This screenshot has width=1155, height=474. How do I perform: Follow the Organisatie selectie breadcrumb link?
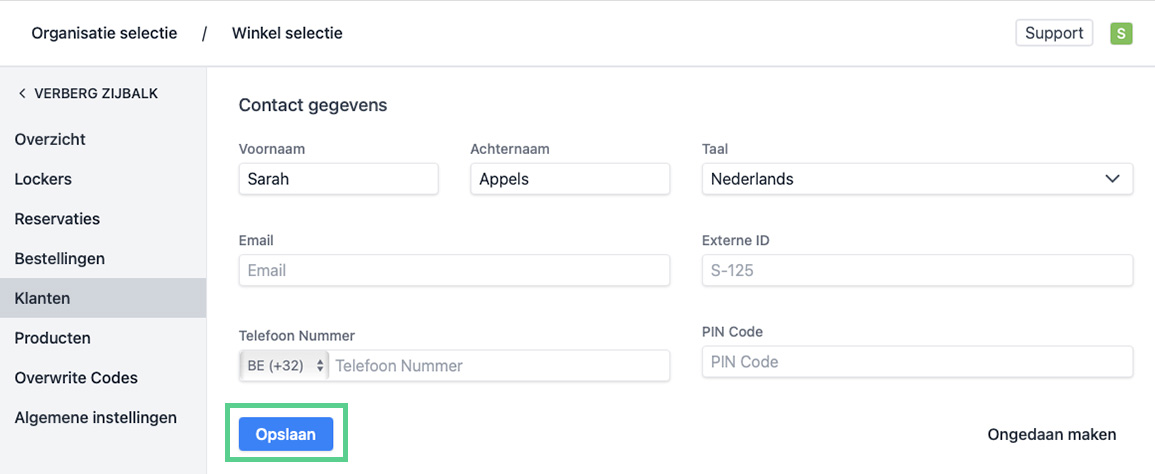[x=104, y=34]
